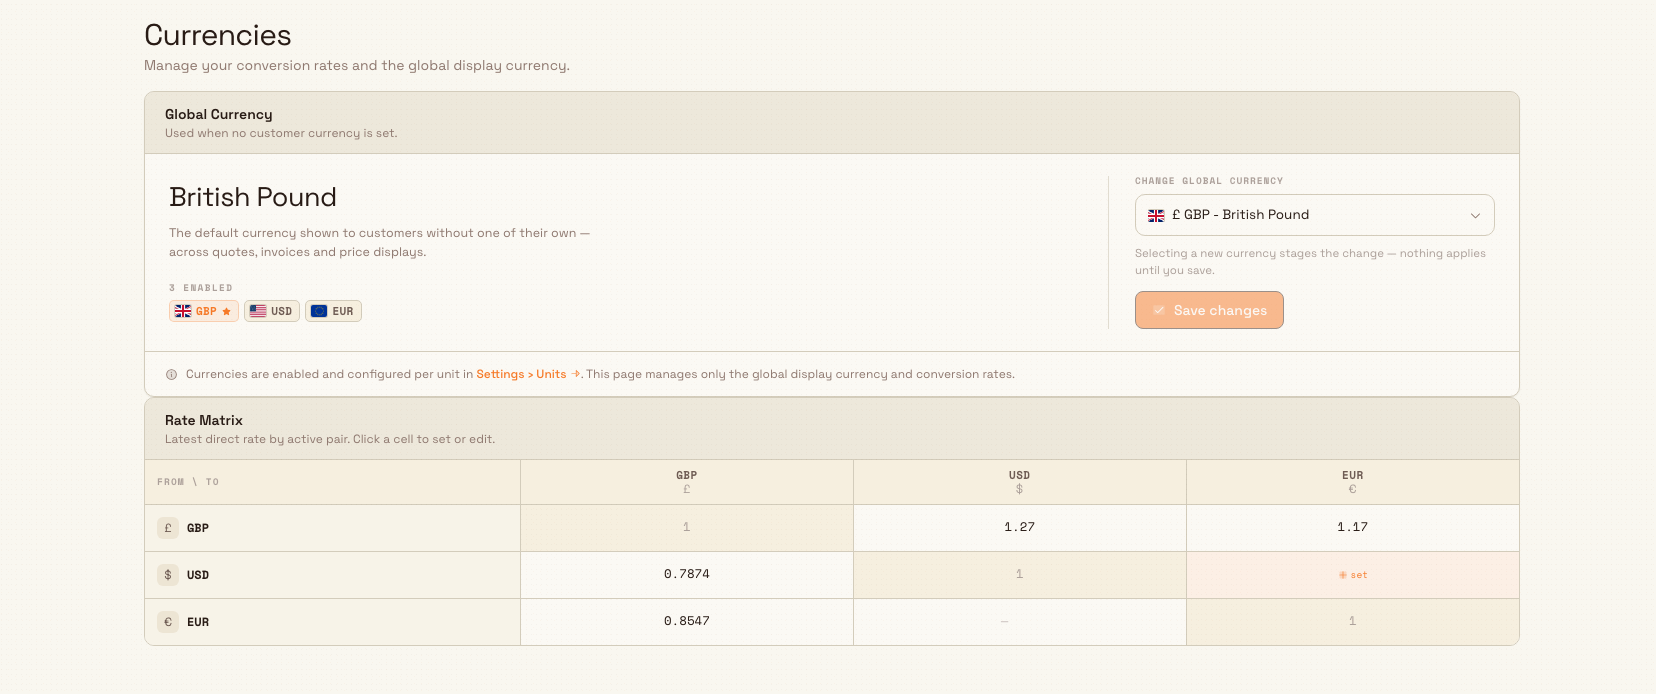Click the EUR to EUR cell
Image resolution: width=1656 pixels, height=694 pixels.
[x=1353, y=621]
